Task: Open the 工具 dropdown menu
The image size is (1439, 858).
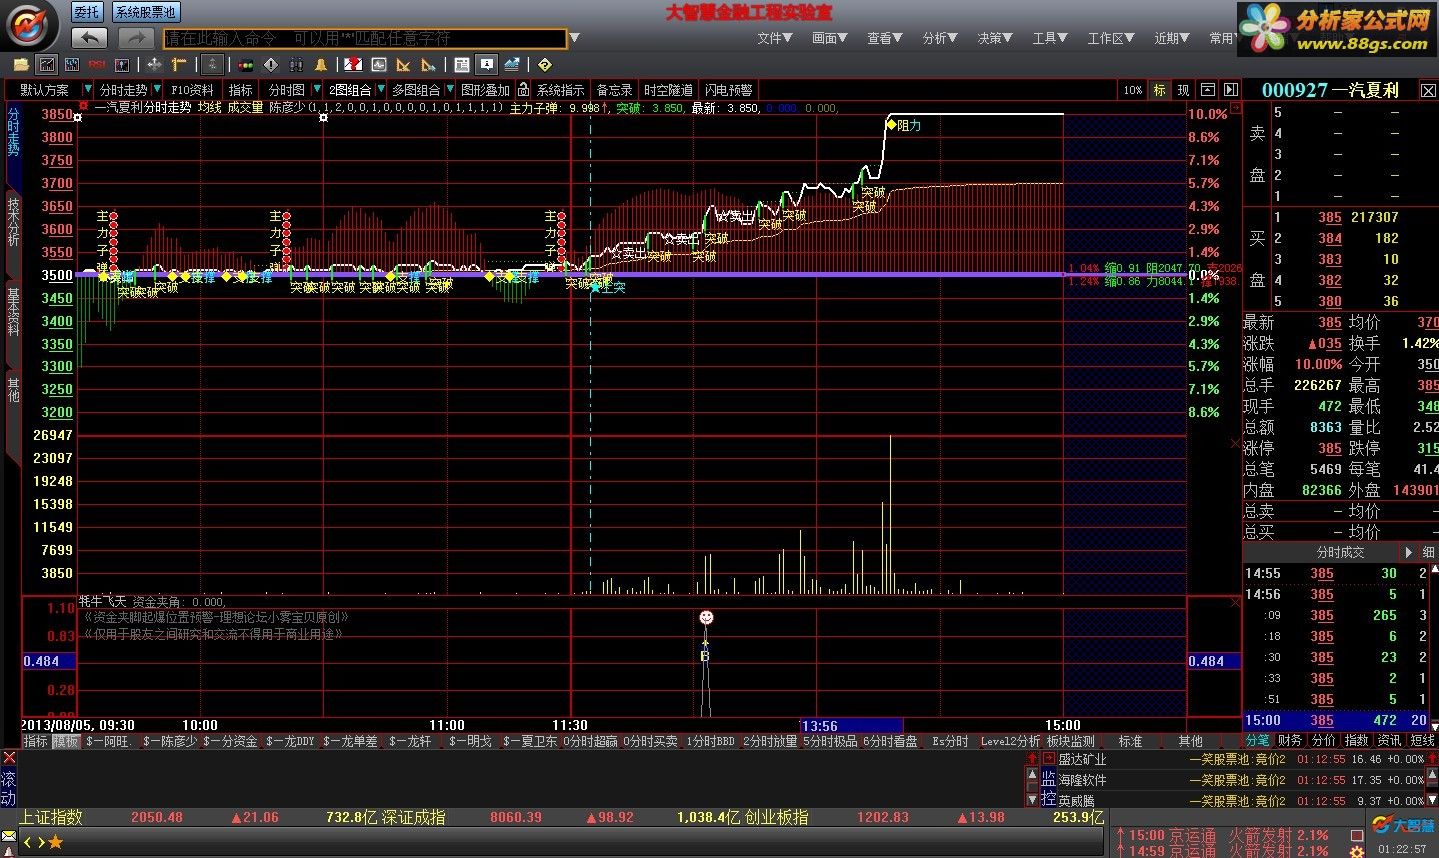Action: 1051,38
